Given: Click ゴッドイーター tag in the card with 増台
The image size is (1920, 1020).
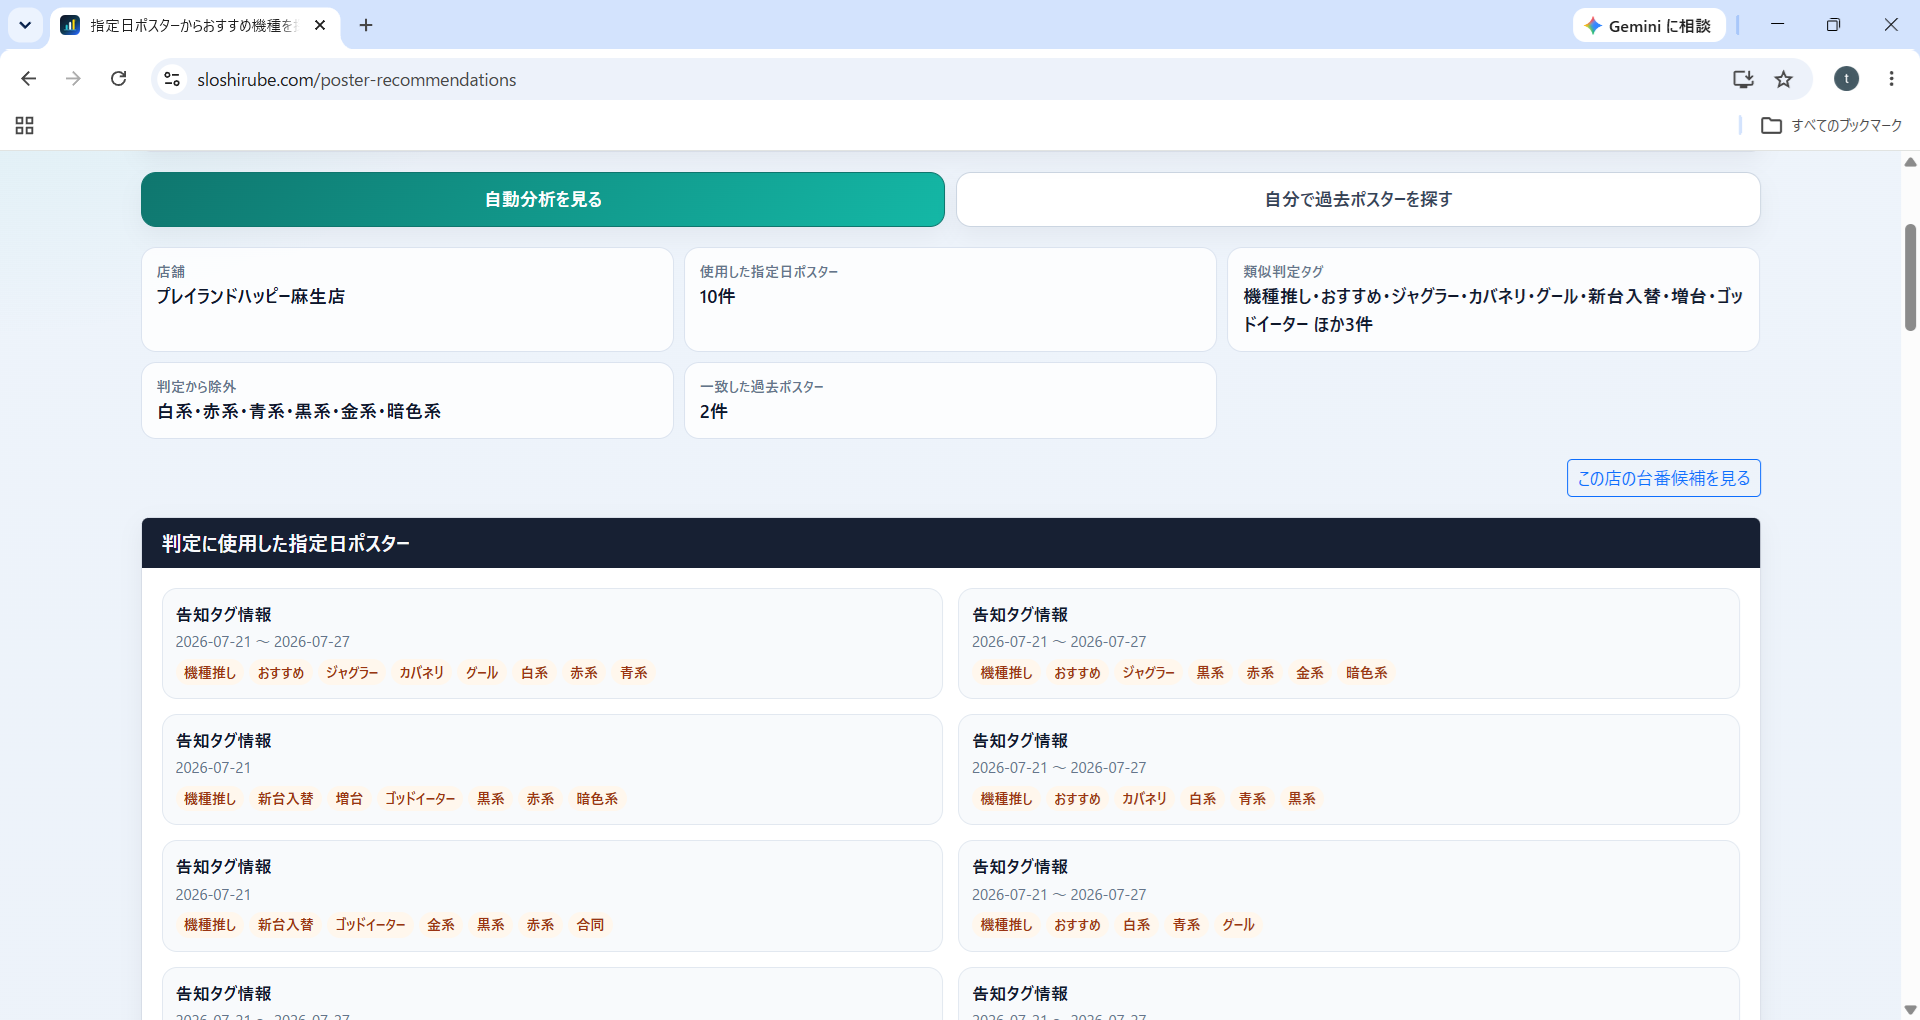Looking at the screenshot, I should [x=420, y=799].
